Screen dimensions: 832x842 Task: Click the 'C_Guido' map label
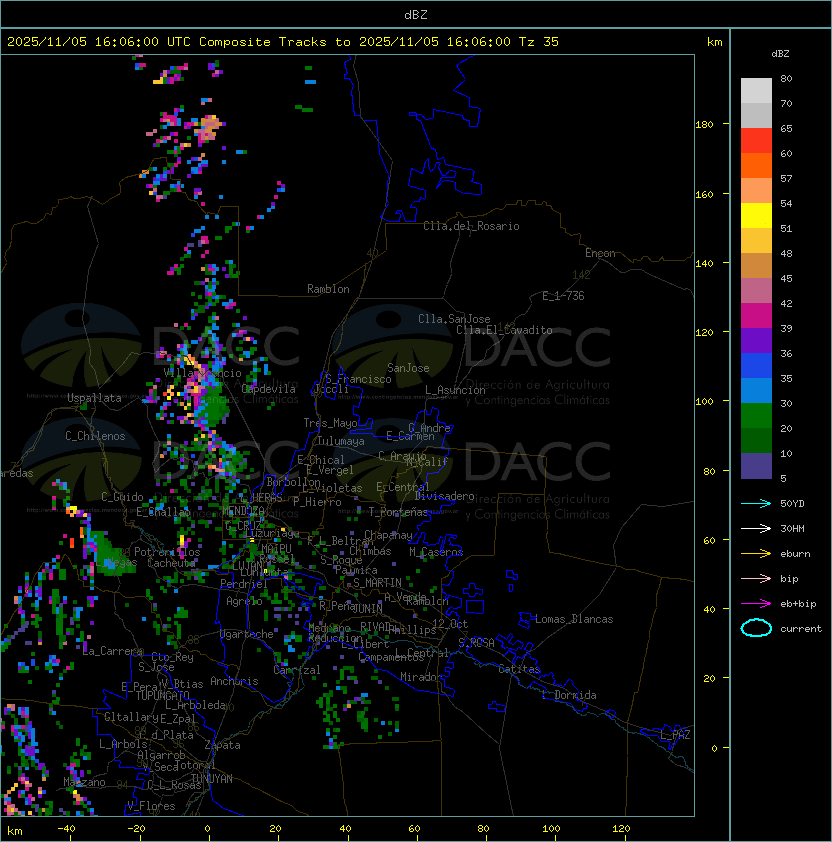click(122, 497)
